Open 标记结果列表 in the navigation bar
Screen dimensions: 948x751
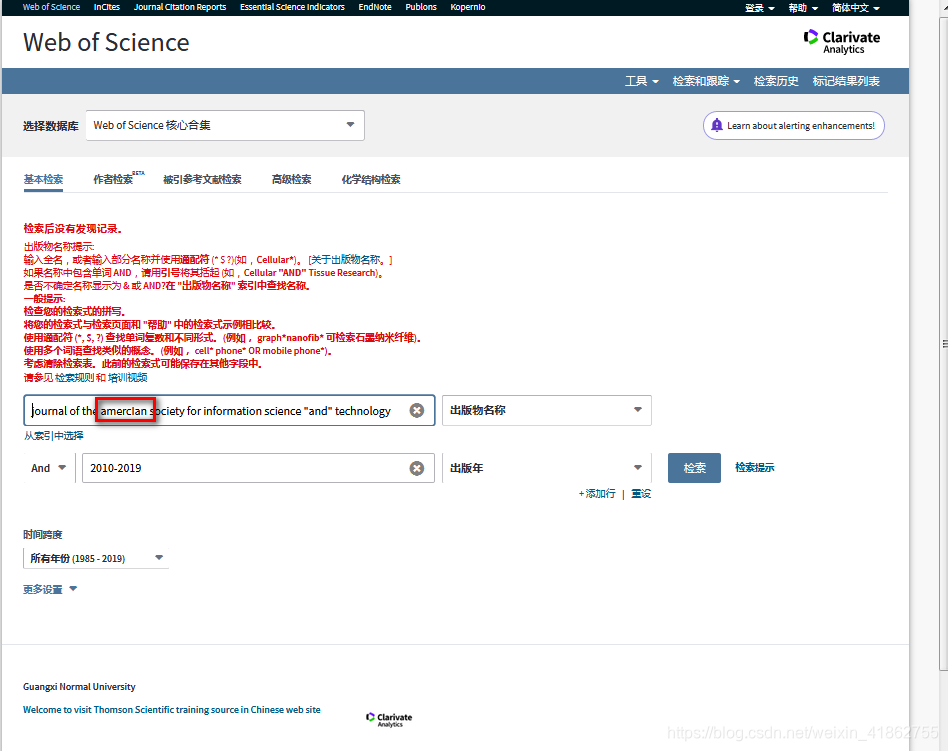(x=846, y=81)
